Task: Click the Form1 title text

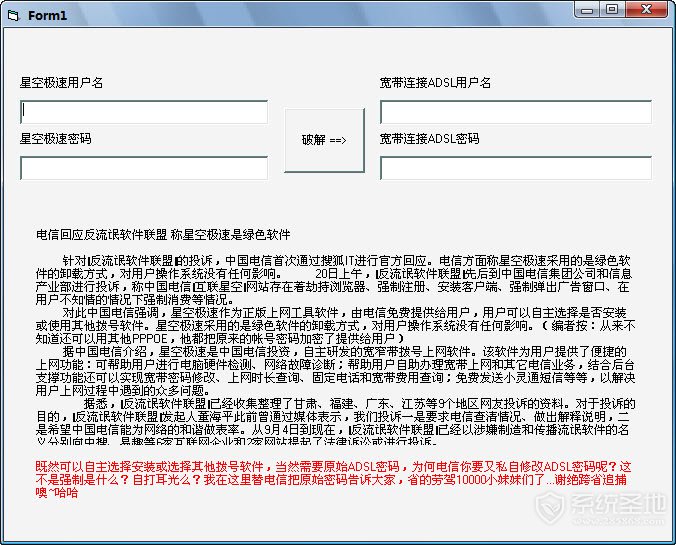Action: tap(47, 16)
